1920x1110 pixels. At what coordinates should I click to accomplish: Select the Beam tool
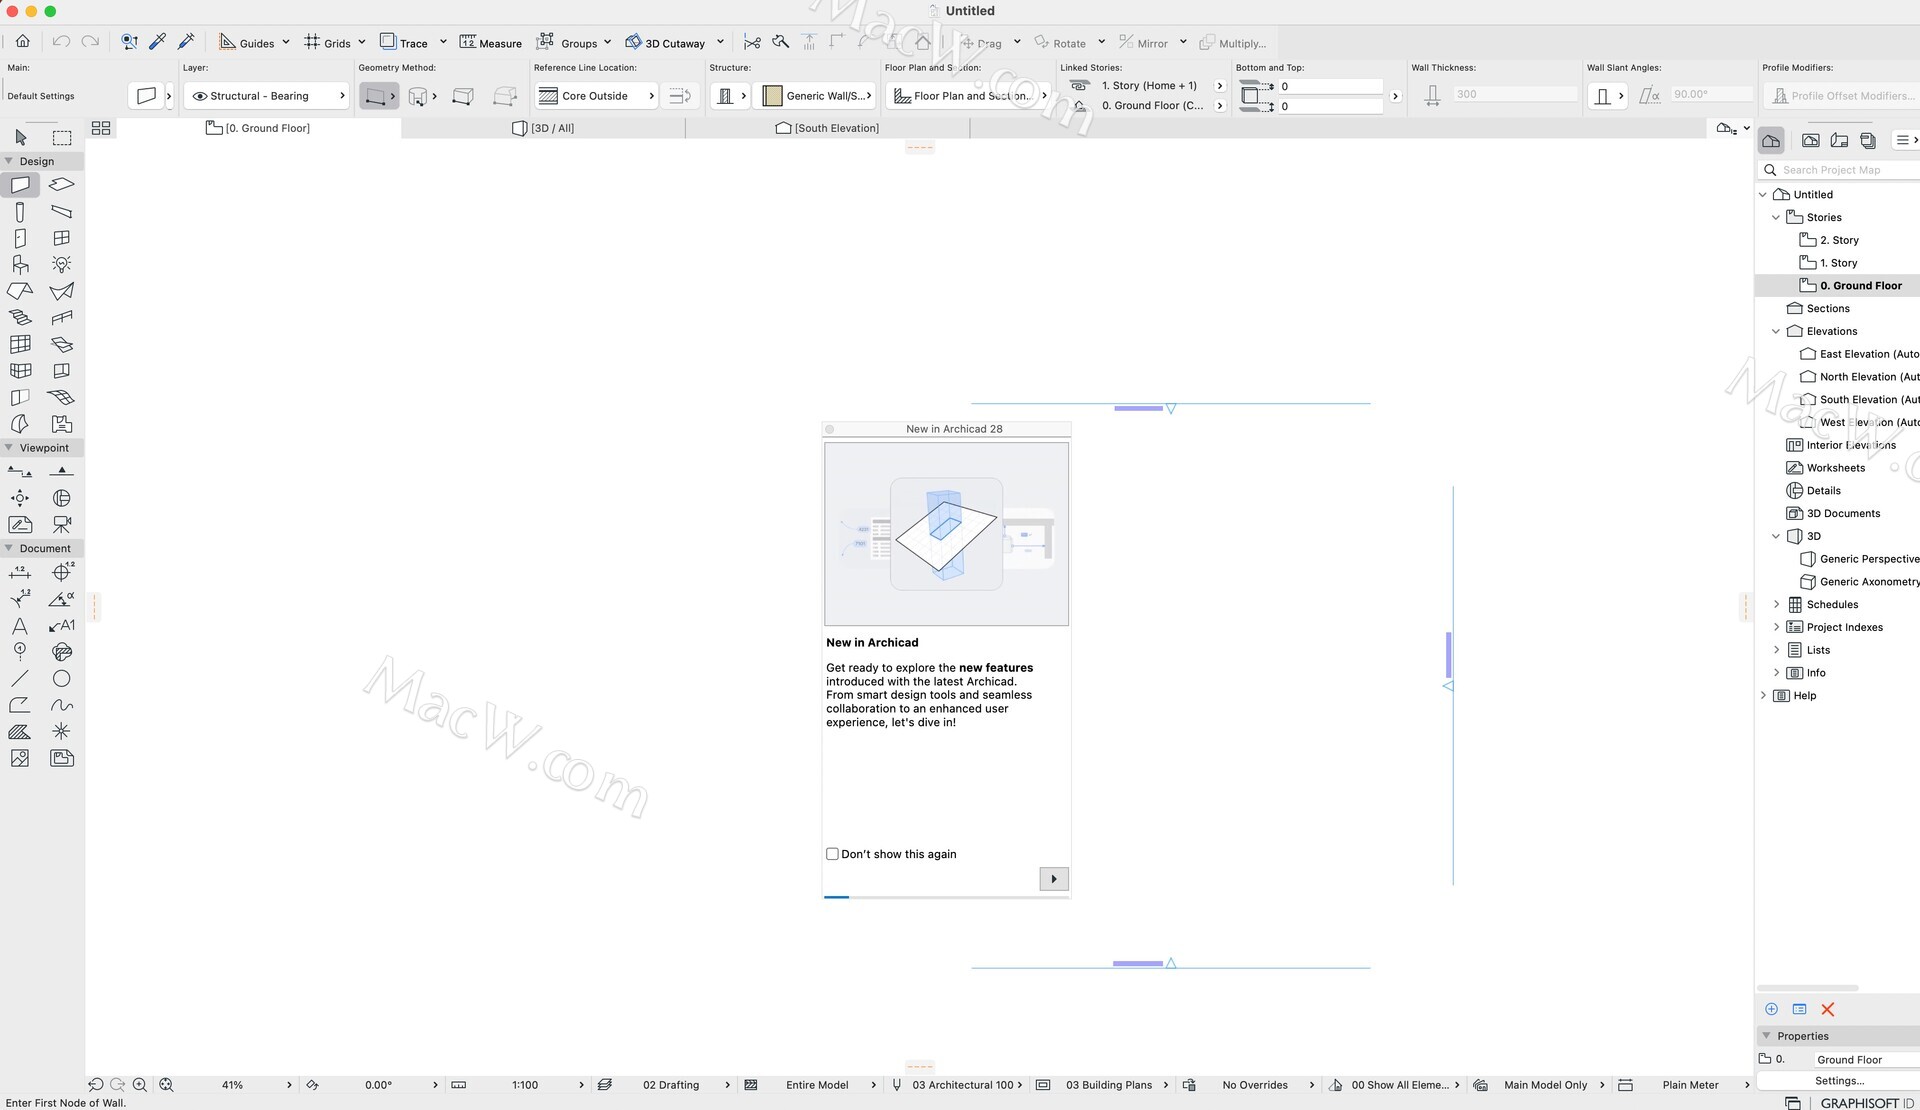(62, 212)
